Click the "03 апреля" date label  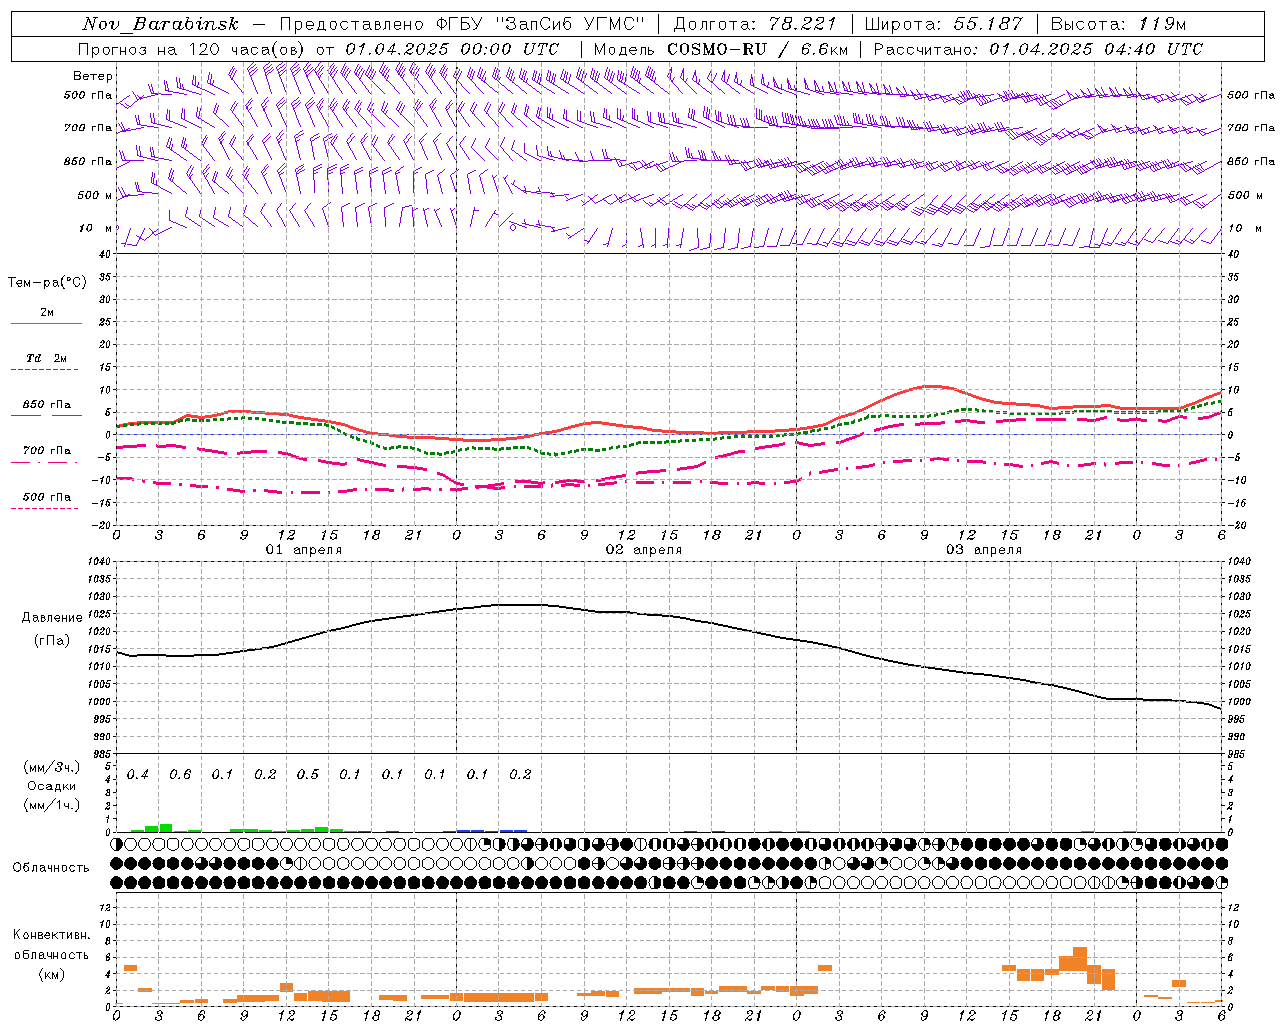(x=984, y=550)
